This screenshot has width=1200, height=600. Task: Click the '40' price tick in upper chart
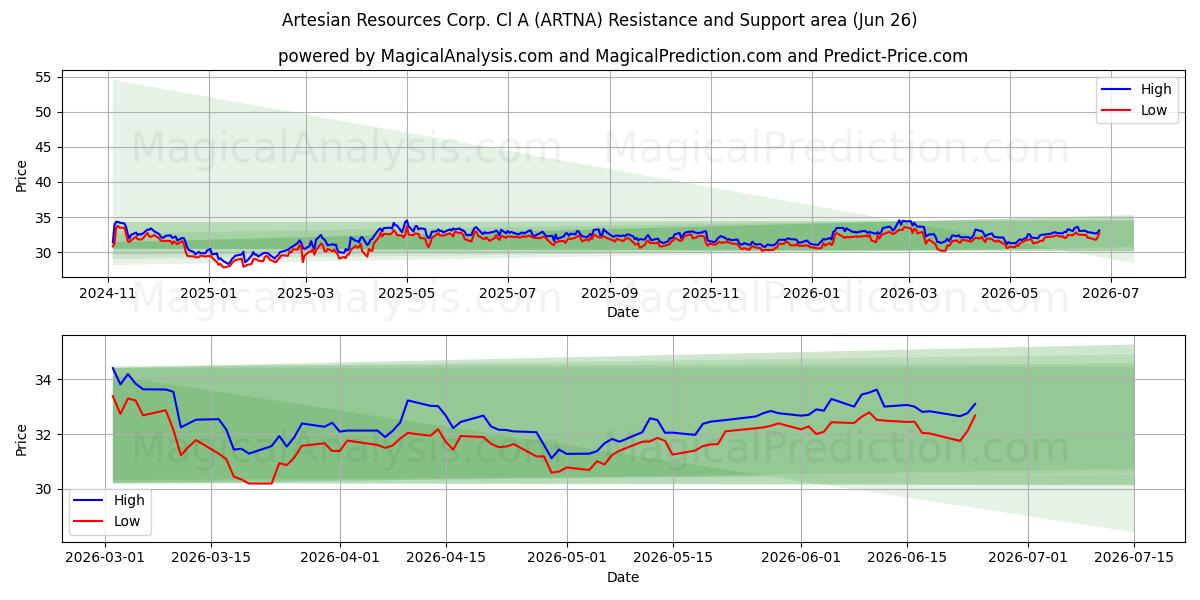point(45,182)
